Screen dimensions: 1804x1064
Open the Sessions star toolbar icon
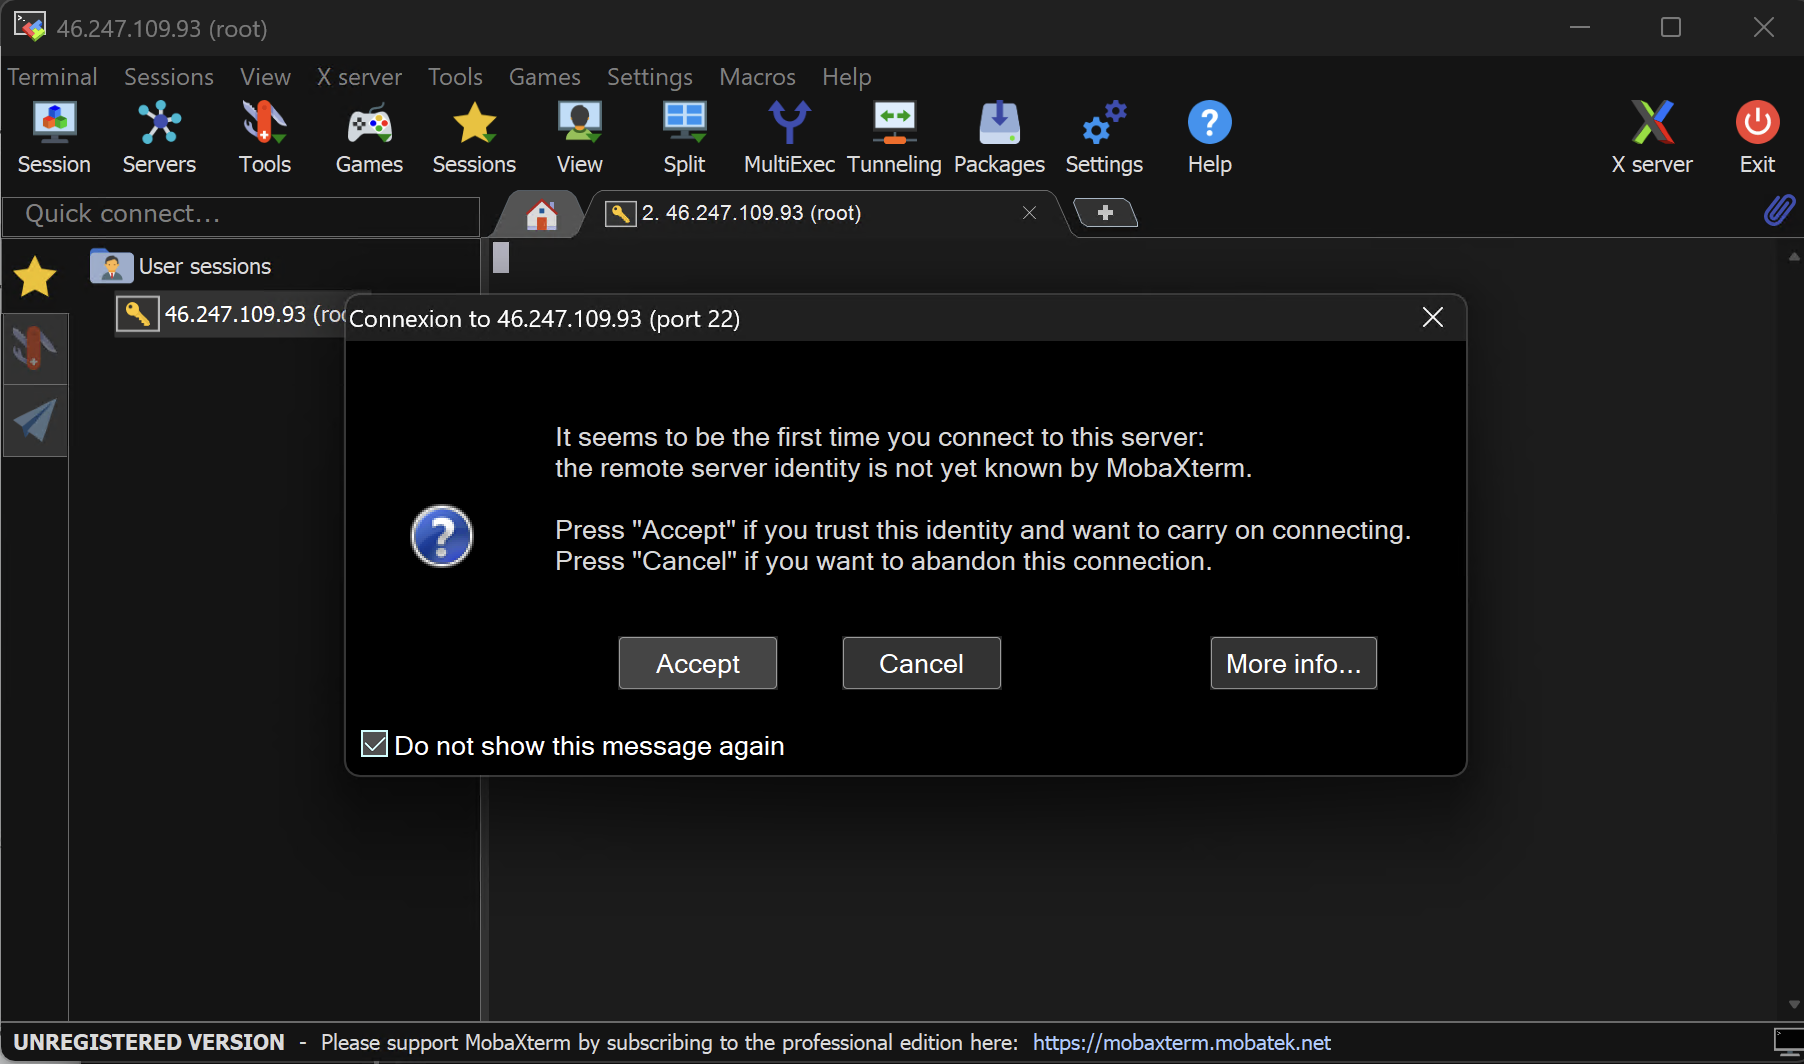click(474, 138)
